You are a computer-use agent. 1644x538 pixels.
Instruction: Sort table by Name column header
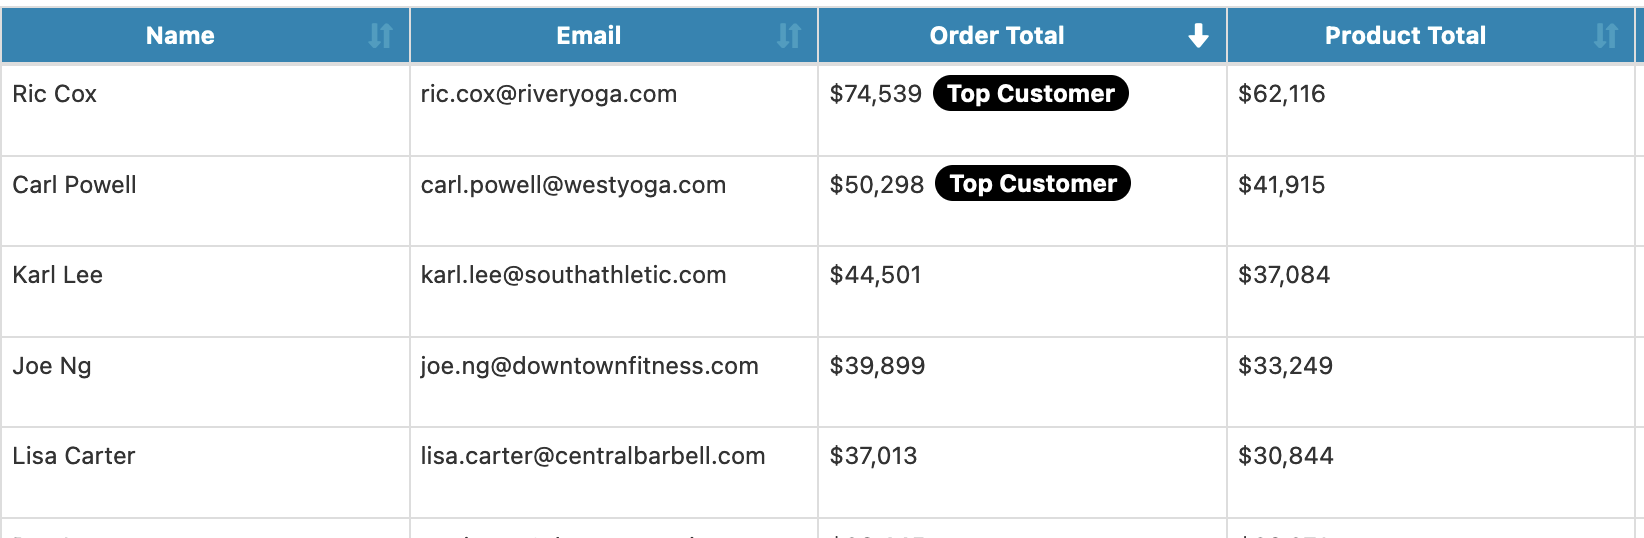coord(181,36)
